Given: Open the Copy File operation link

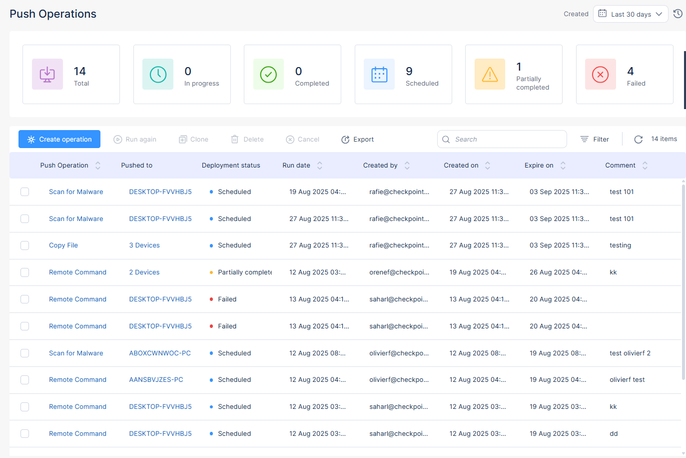Looking at the screenshot, I should pos(63,245).
